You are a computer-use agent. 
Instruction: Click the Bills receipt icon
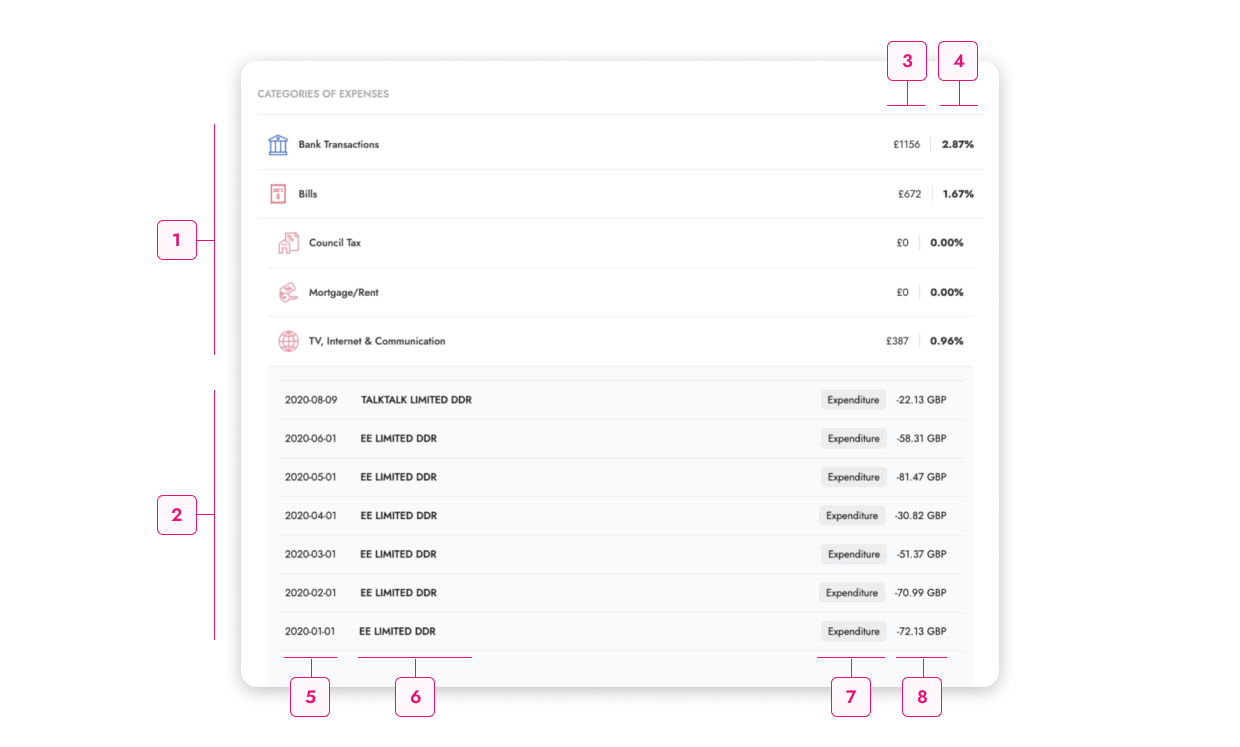(278, 194)
